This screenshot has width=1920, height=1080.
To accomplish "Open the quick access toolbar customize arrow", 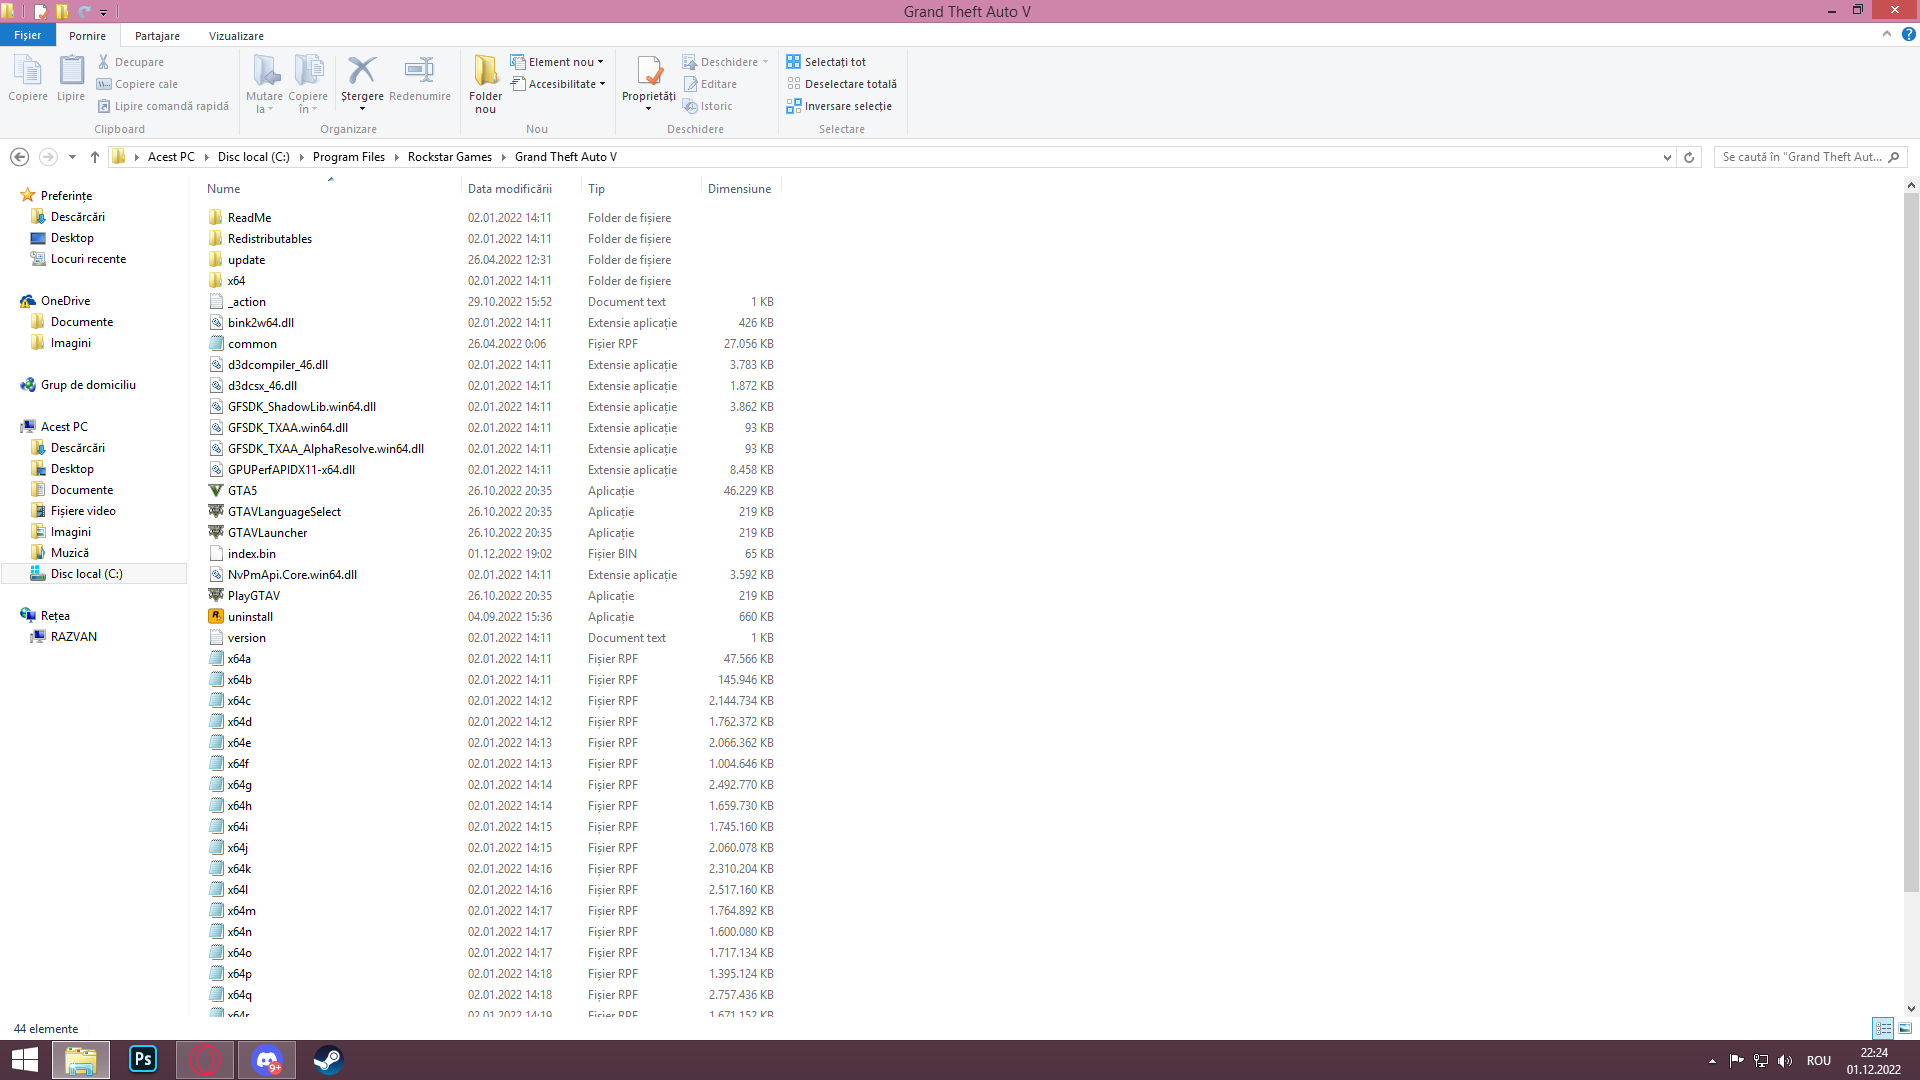I will click(x=103, y=12).
